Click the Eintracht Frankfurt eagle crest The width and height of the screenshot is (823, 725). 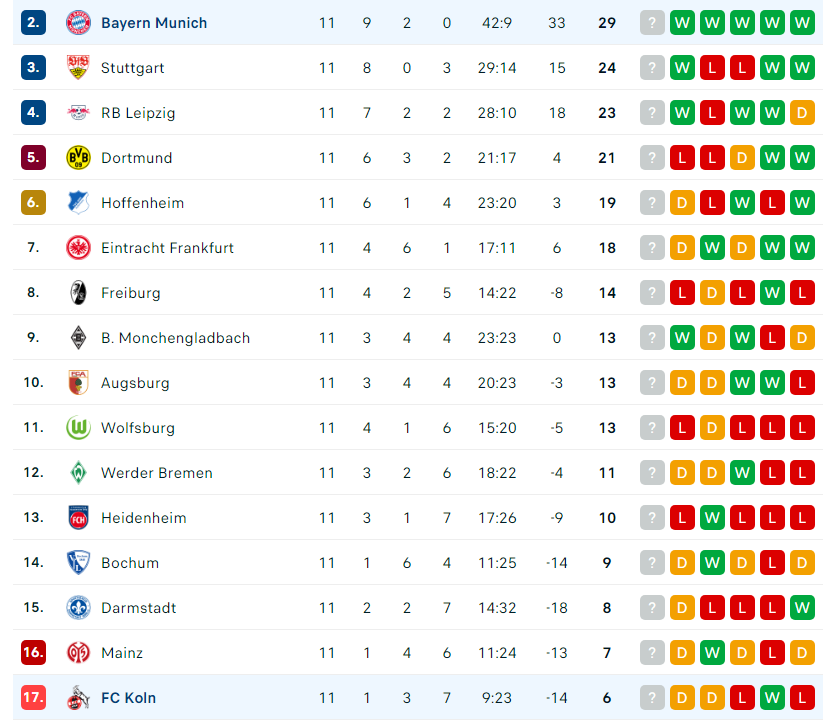[78, 248]
